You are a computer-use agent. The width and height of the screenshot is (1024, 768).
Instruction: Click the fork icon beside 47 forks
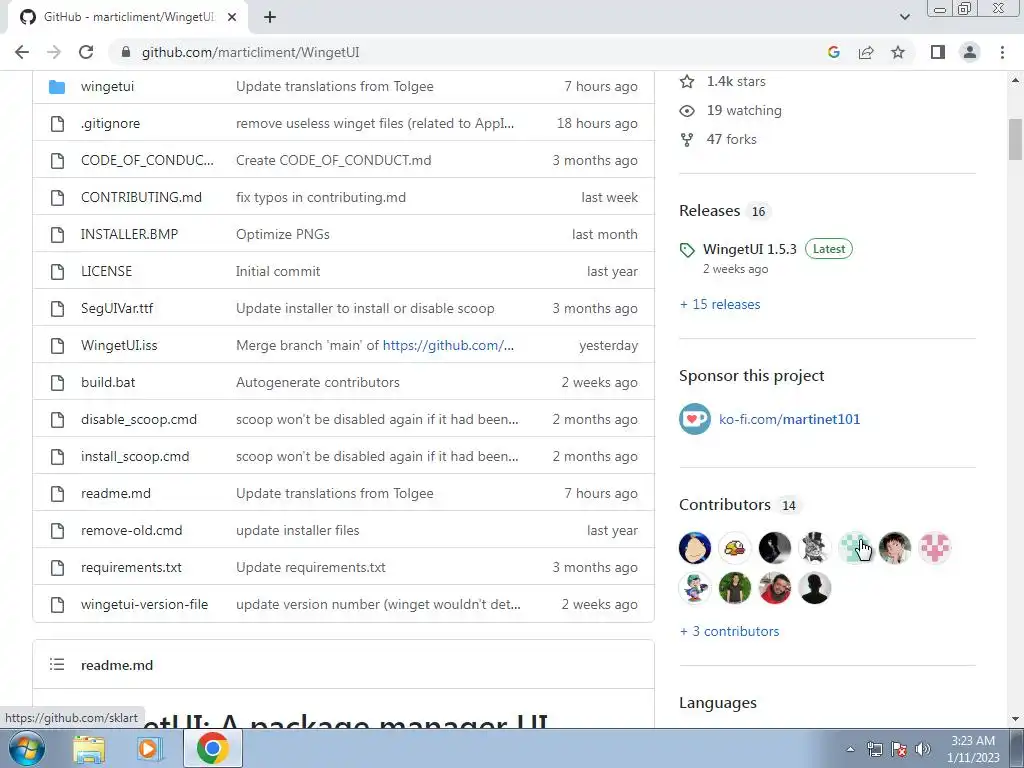(x=687, y=139)
